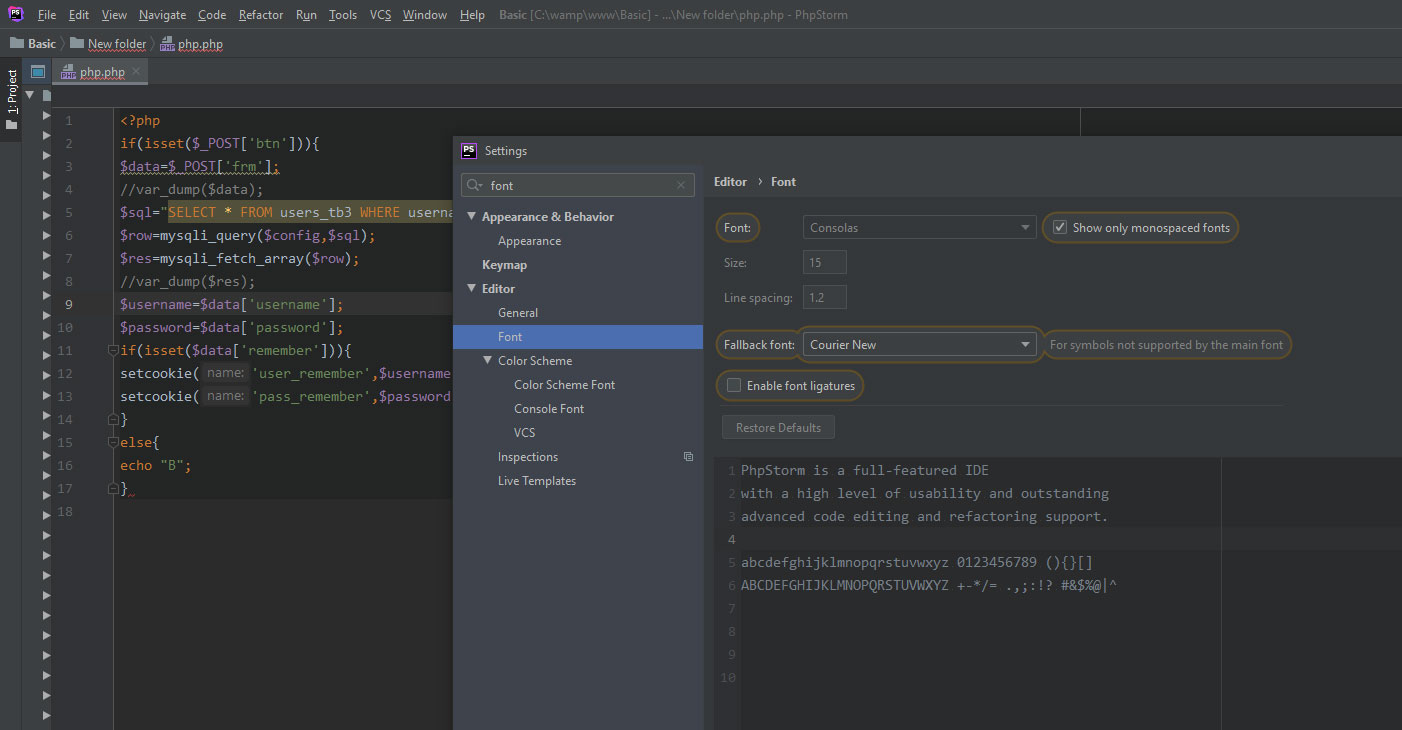Screen dimensions: 1402x730
Task: Clear the settings search field
Action: (682, 185)
